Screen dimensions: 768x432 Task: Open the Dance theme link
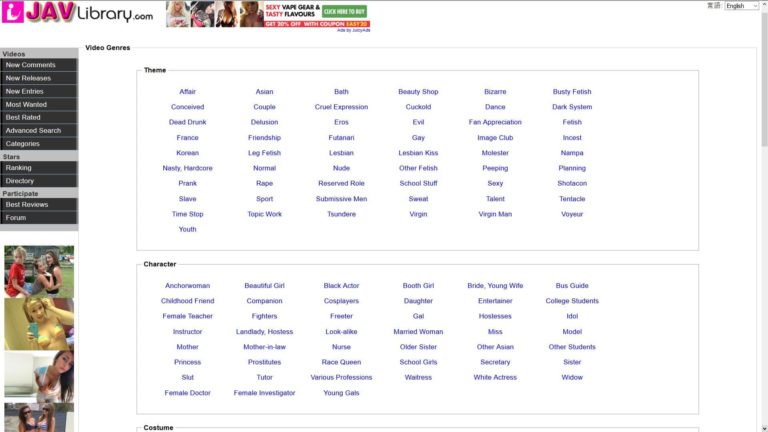click(495, 107)
